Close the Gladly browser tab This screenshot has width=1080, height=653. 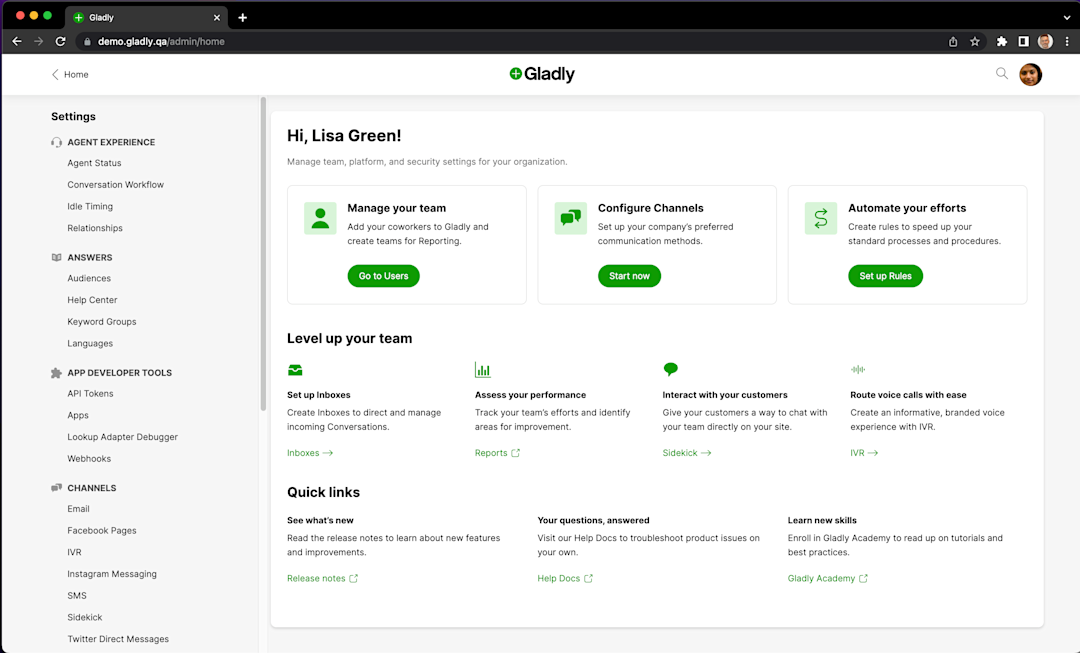tap(216, 17)
